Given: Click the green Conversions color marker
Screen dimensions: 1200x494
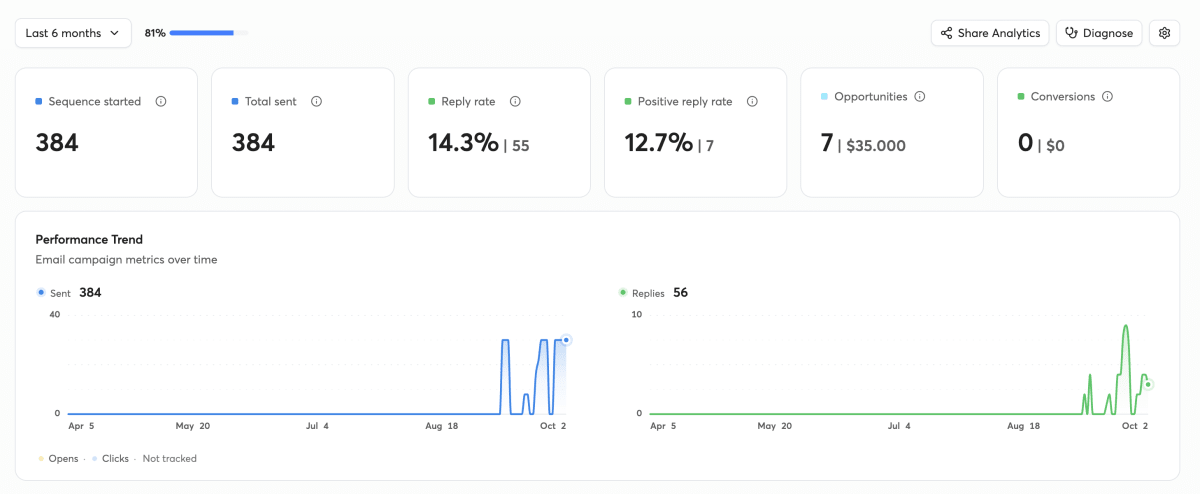Looking at the screenshot, I should (1021, 97).
